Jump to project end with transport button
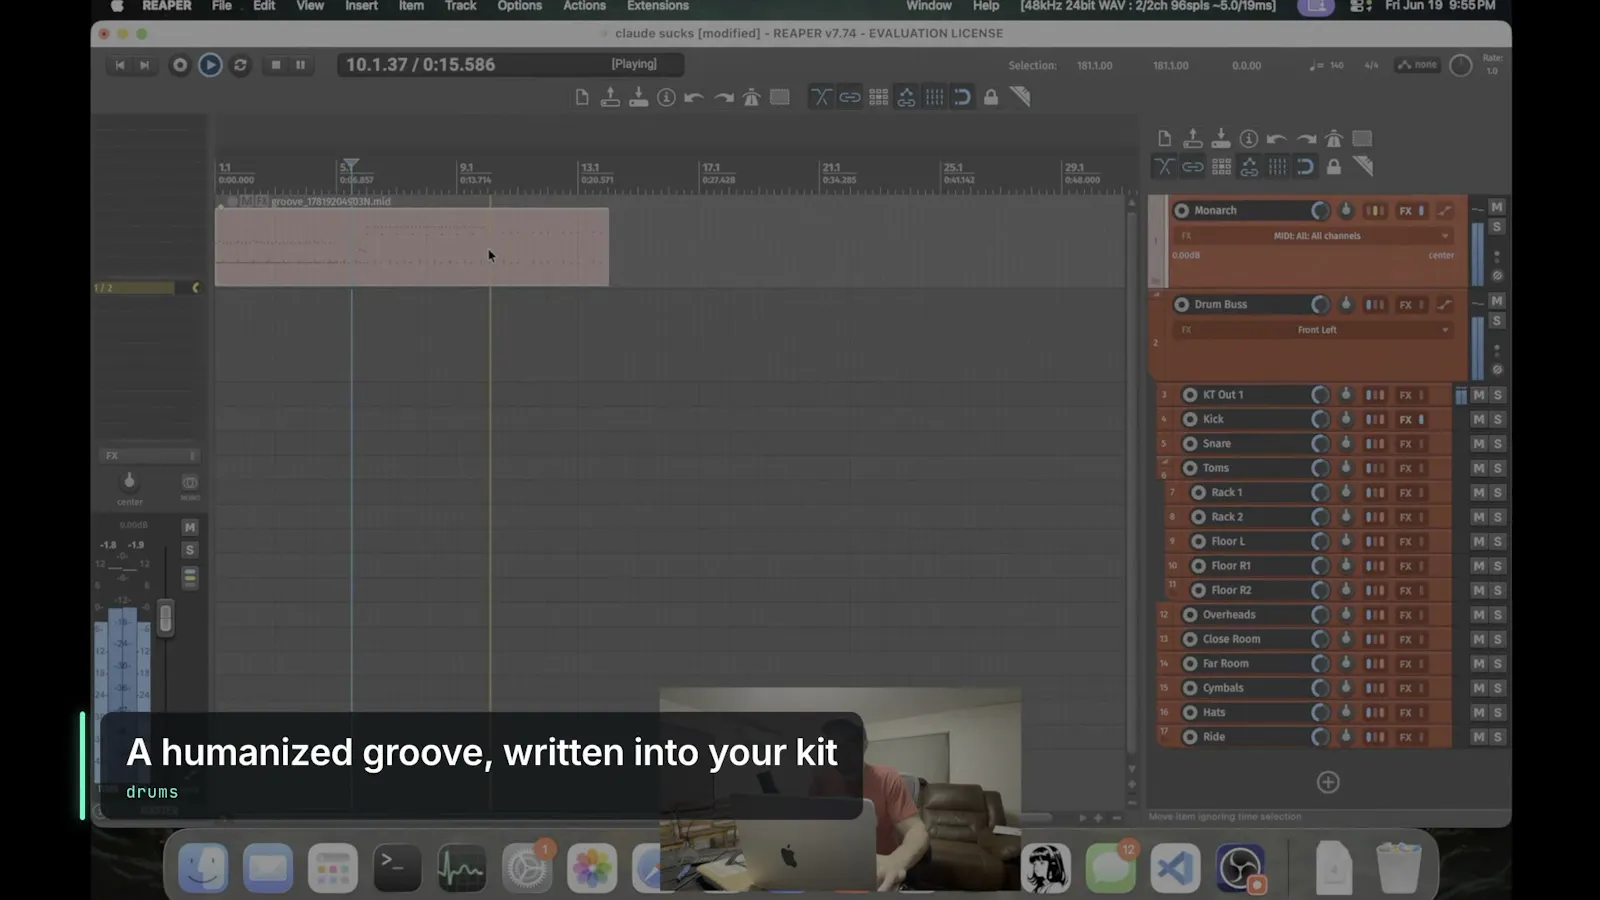Image resolution: width=1600 pixels, height=900 pixels. [x=144, y=65]
